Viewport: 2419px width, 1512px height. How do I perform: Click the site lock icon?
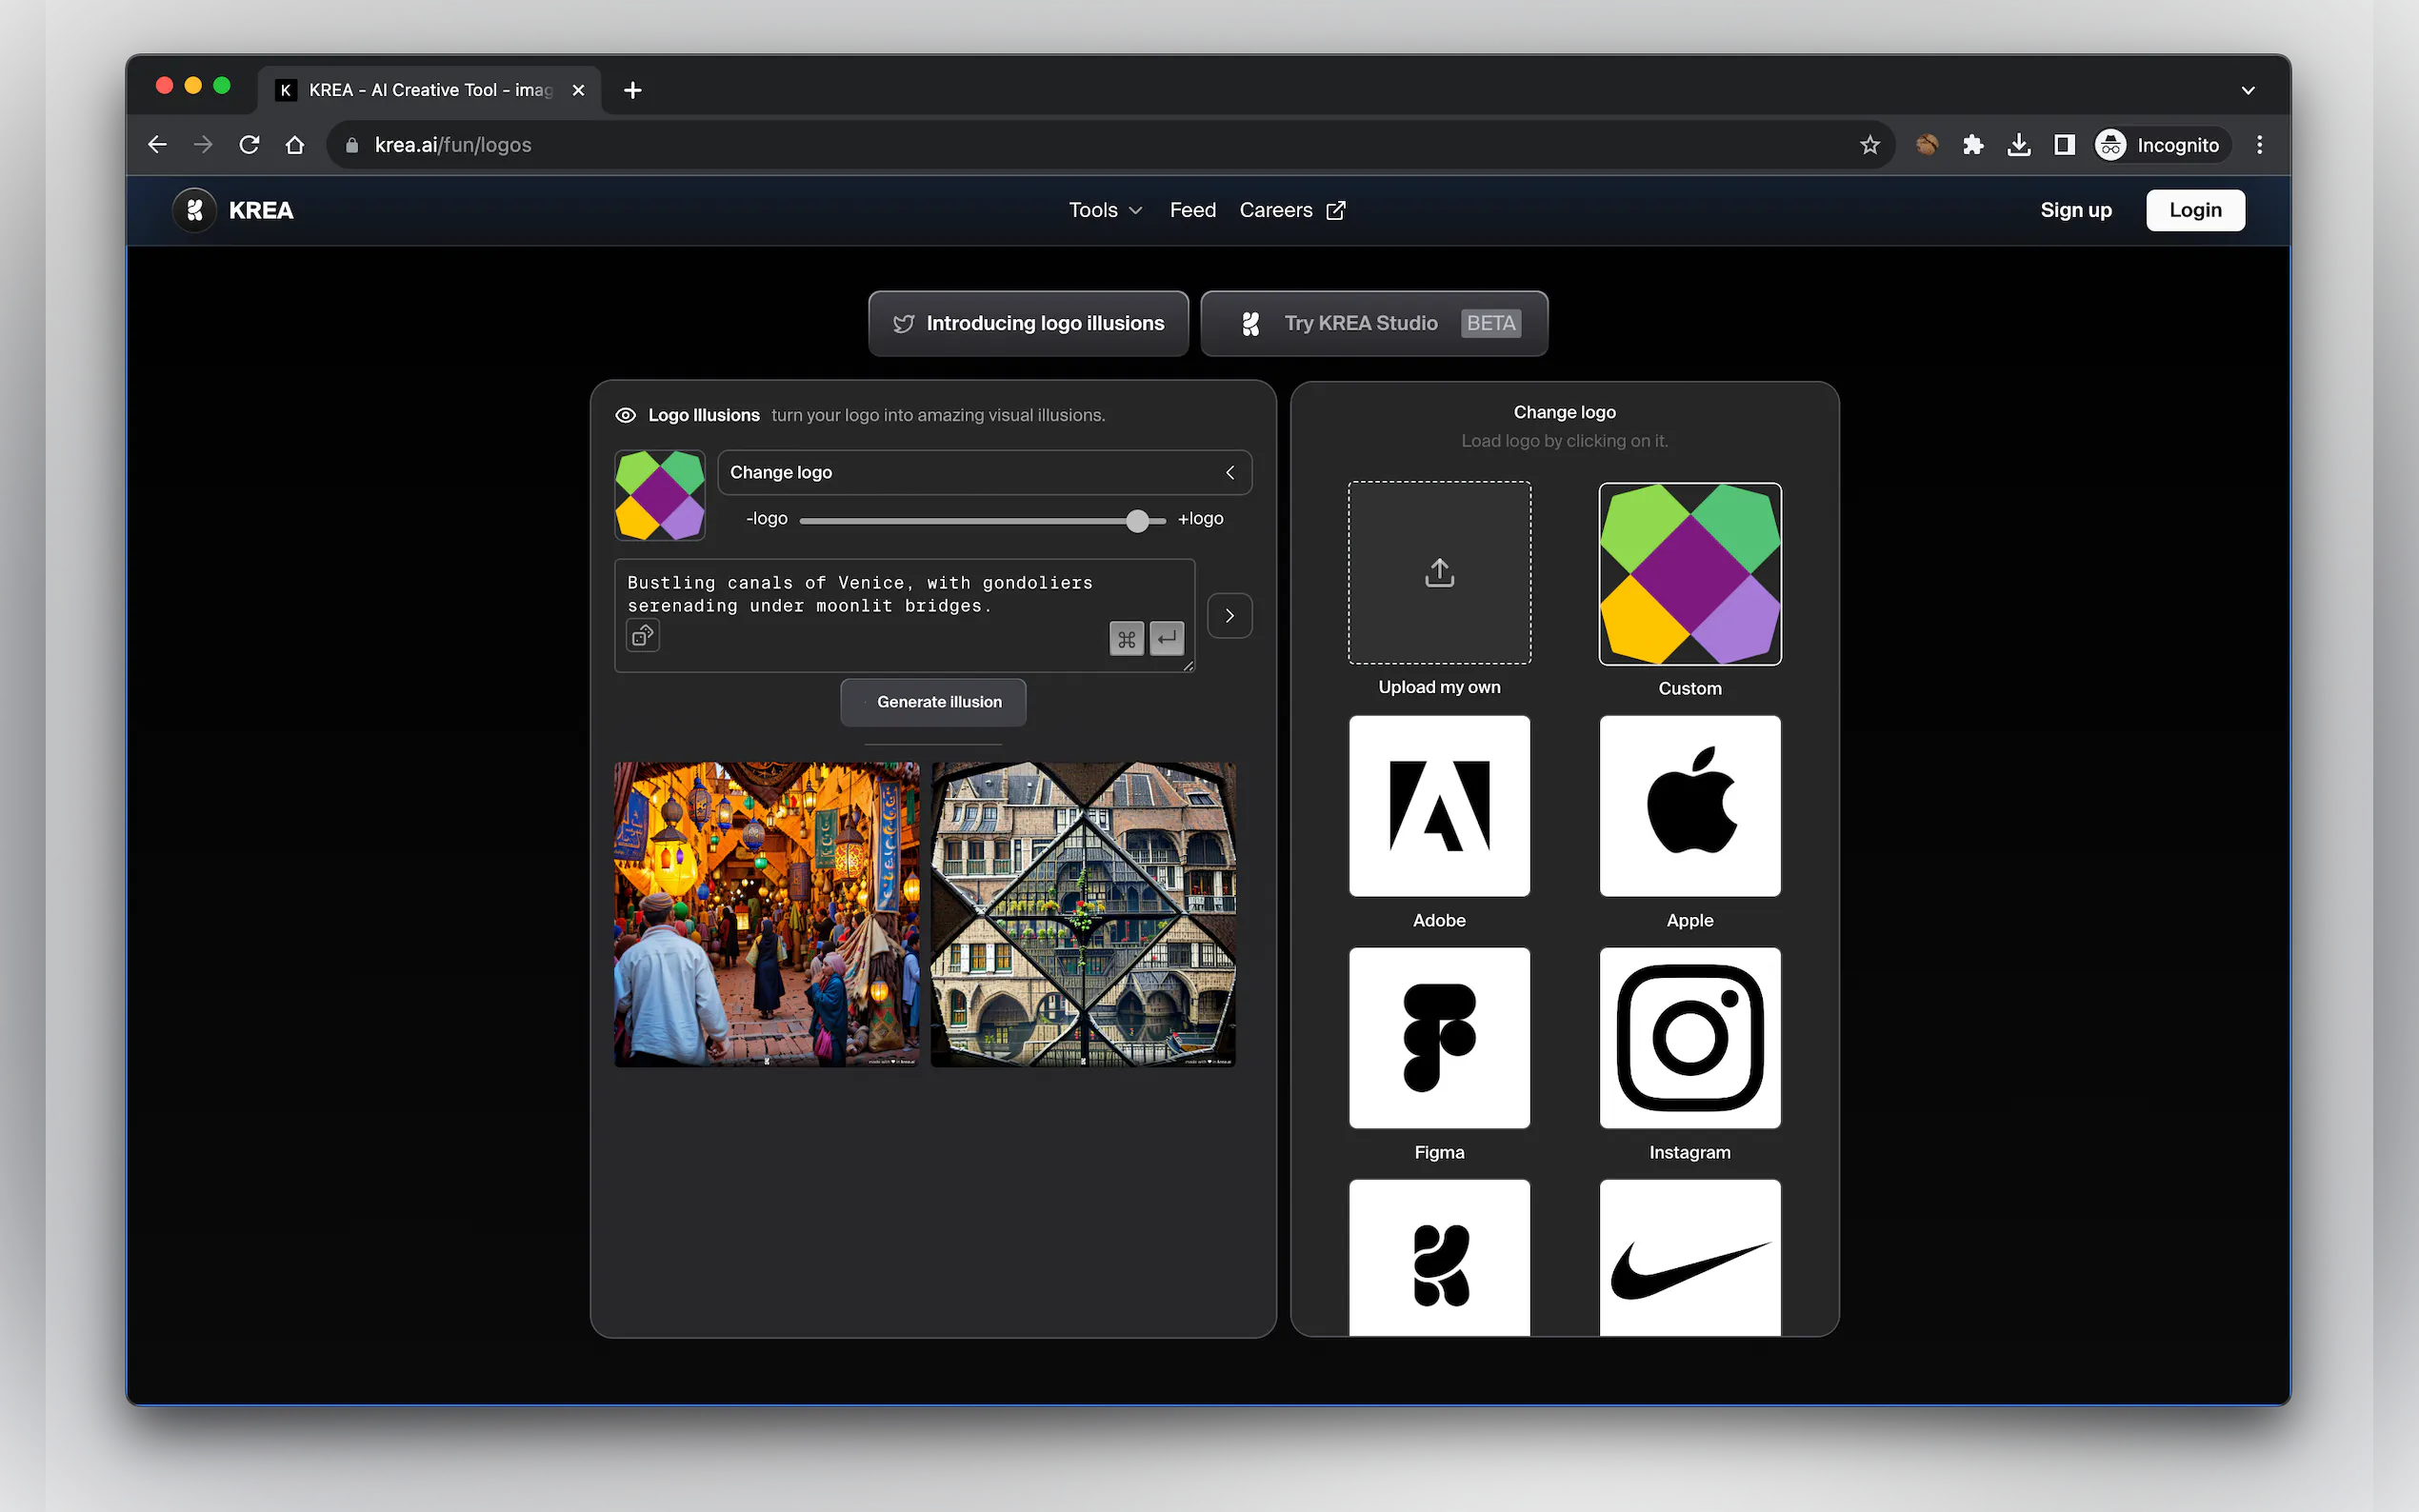(x=351, y=145)
